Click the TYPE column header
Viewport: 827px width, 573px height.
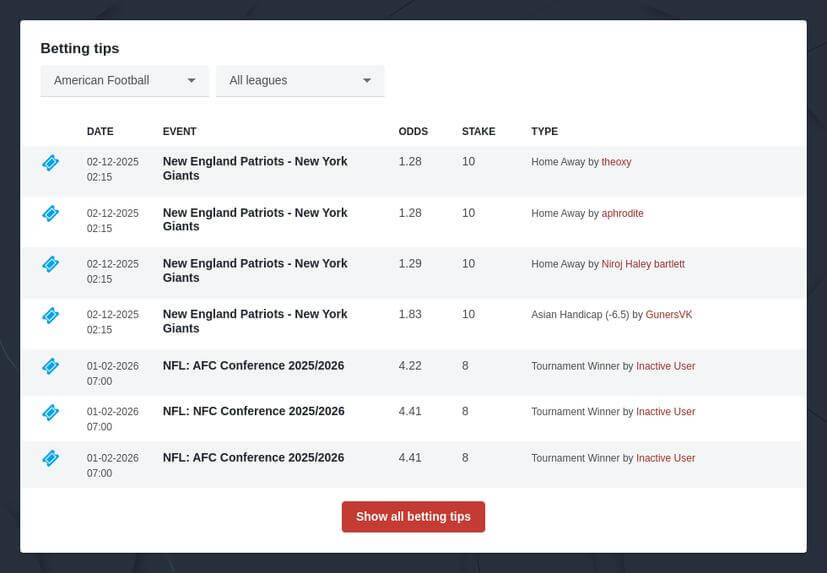(544, 131)
